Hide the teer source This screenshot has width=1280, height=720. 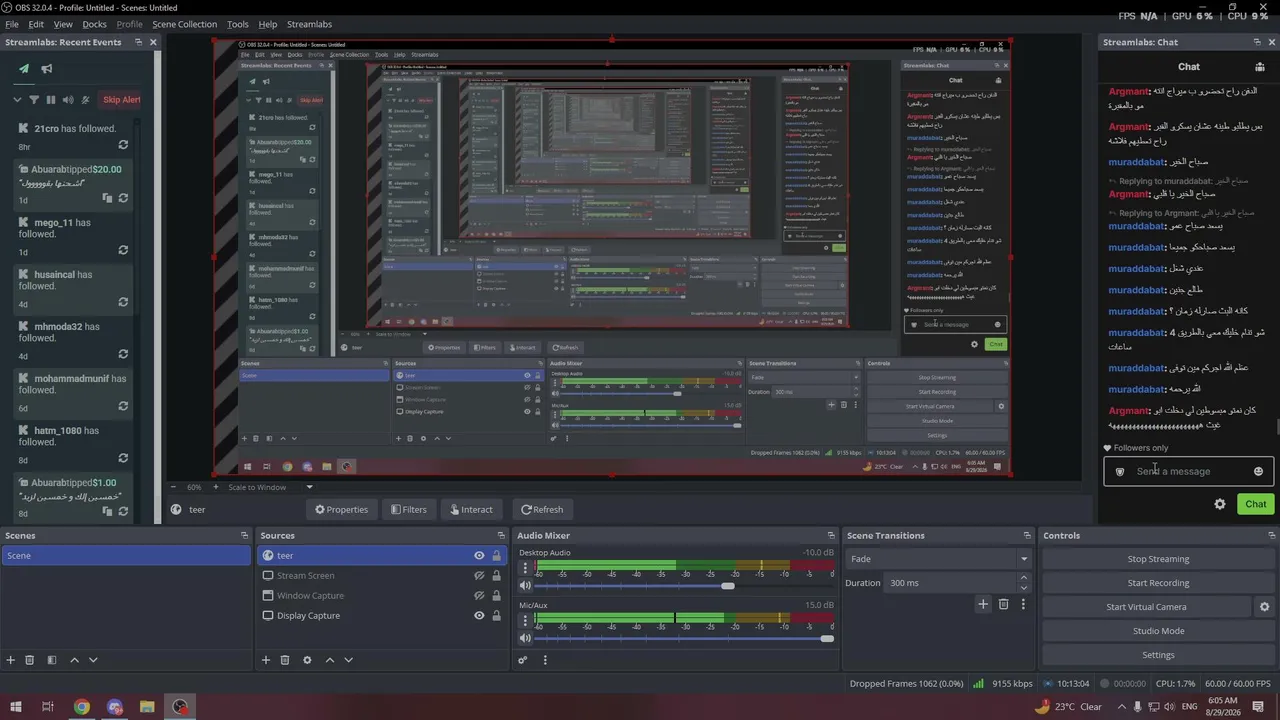point(479,556)
